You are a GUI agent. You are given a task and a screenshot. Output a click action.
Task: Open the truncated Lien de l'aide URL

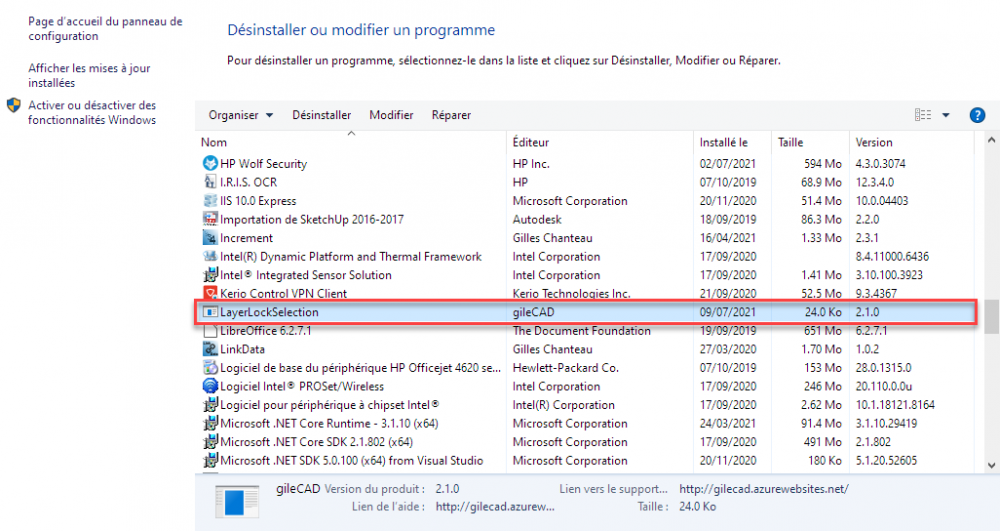[495, 507]
